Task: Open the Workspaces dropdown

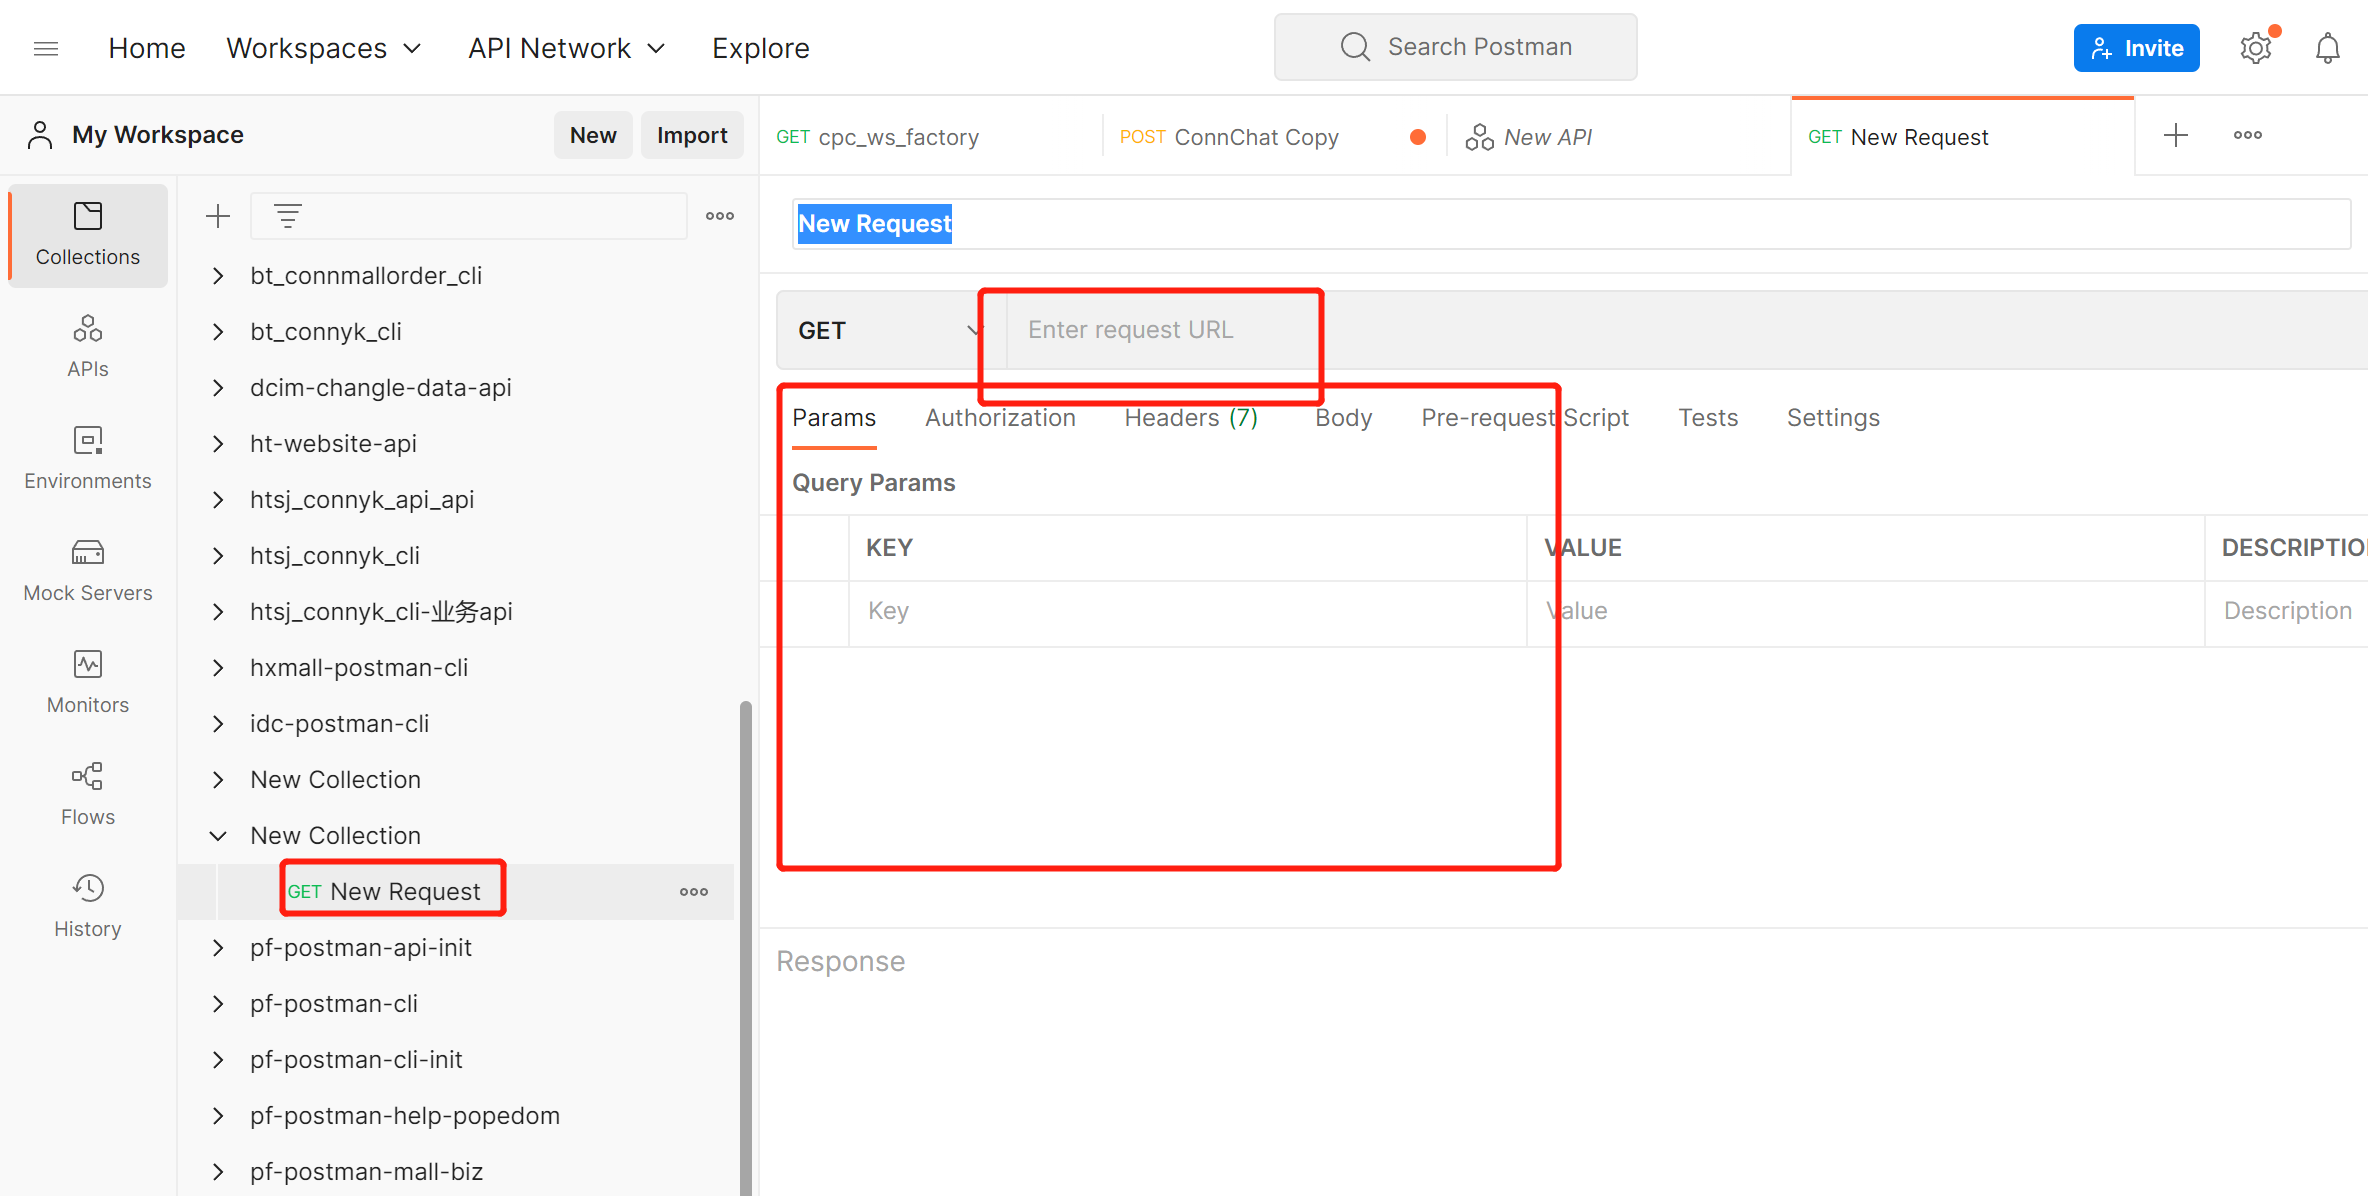Action: click(324, 48)
